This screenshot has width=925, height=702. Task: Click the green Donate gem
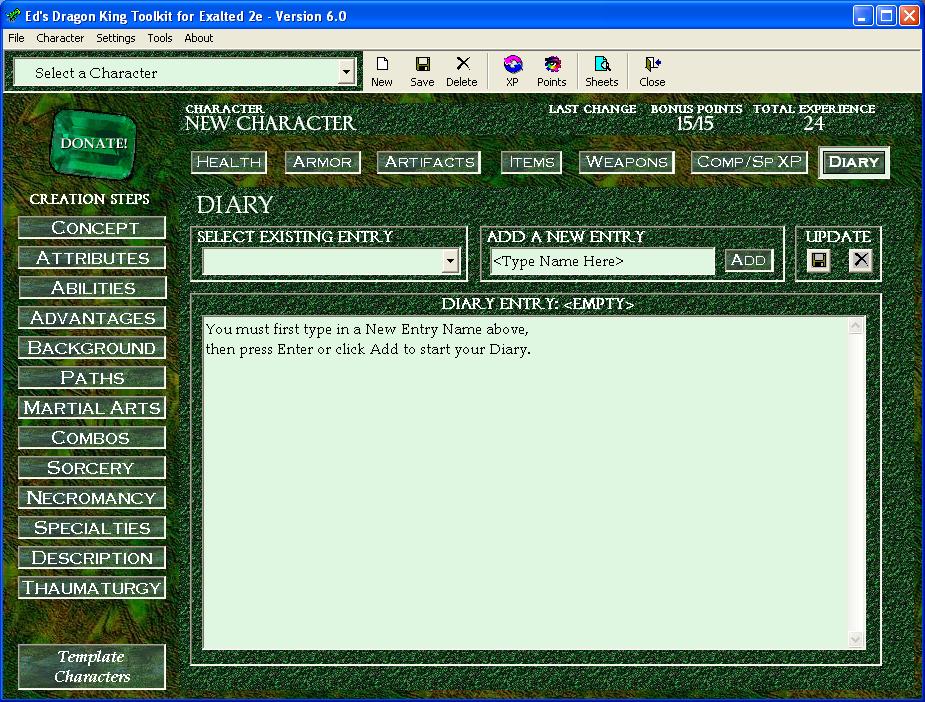coord(93,143)
